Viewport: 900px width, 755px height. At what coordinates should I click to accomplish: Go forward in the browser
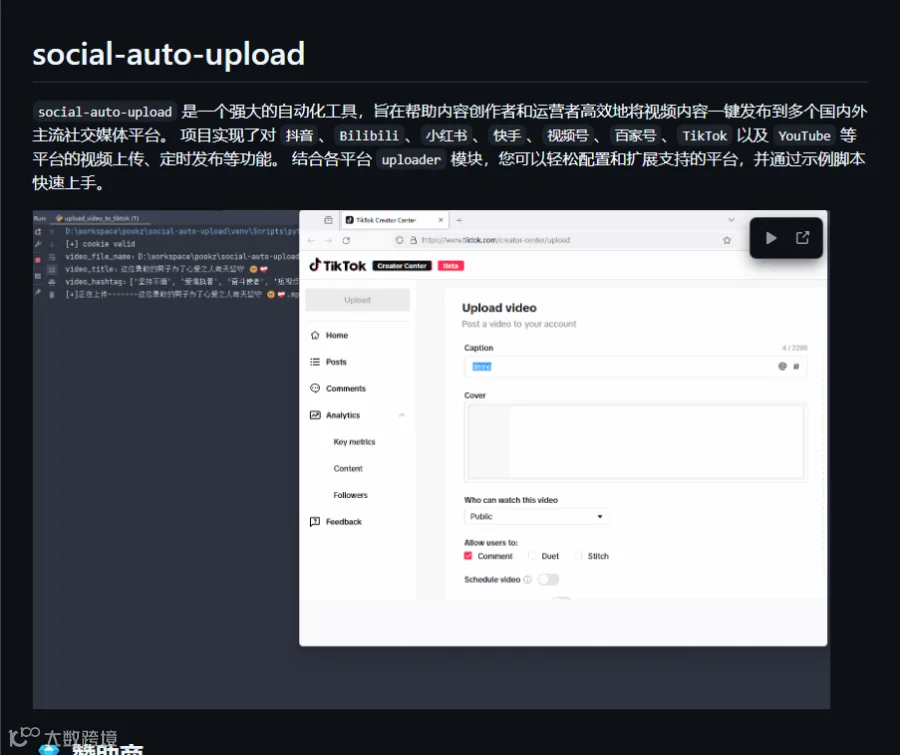pos(328,240)
